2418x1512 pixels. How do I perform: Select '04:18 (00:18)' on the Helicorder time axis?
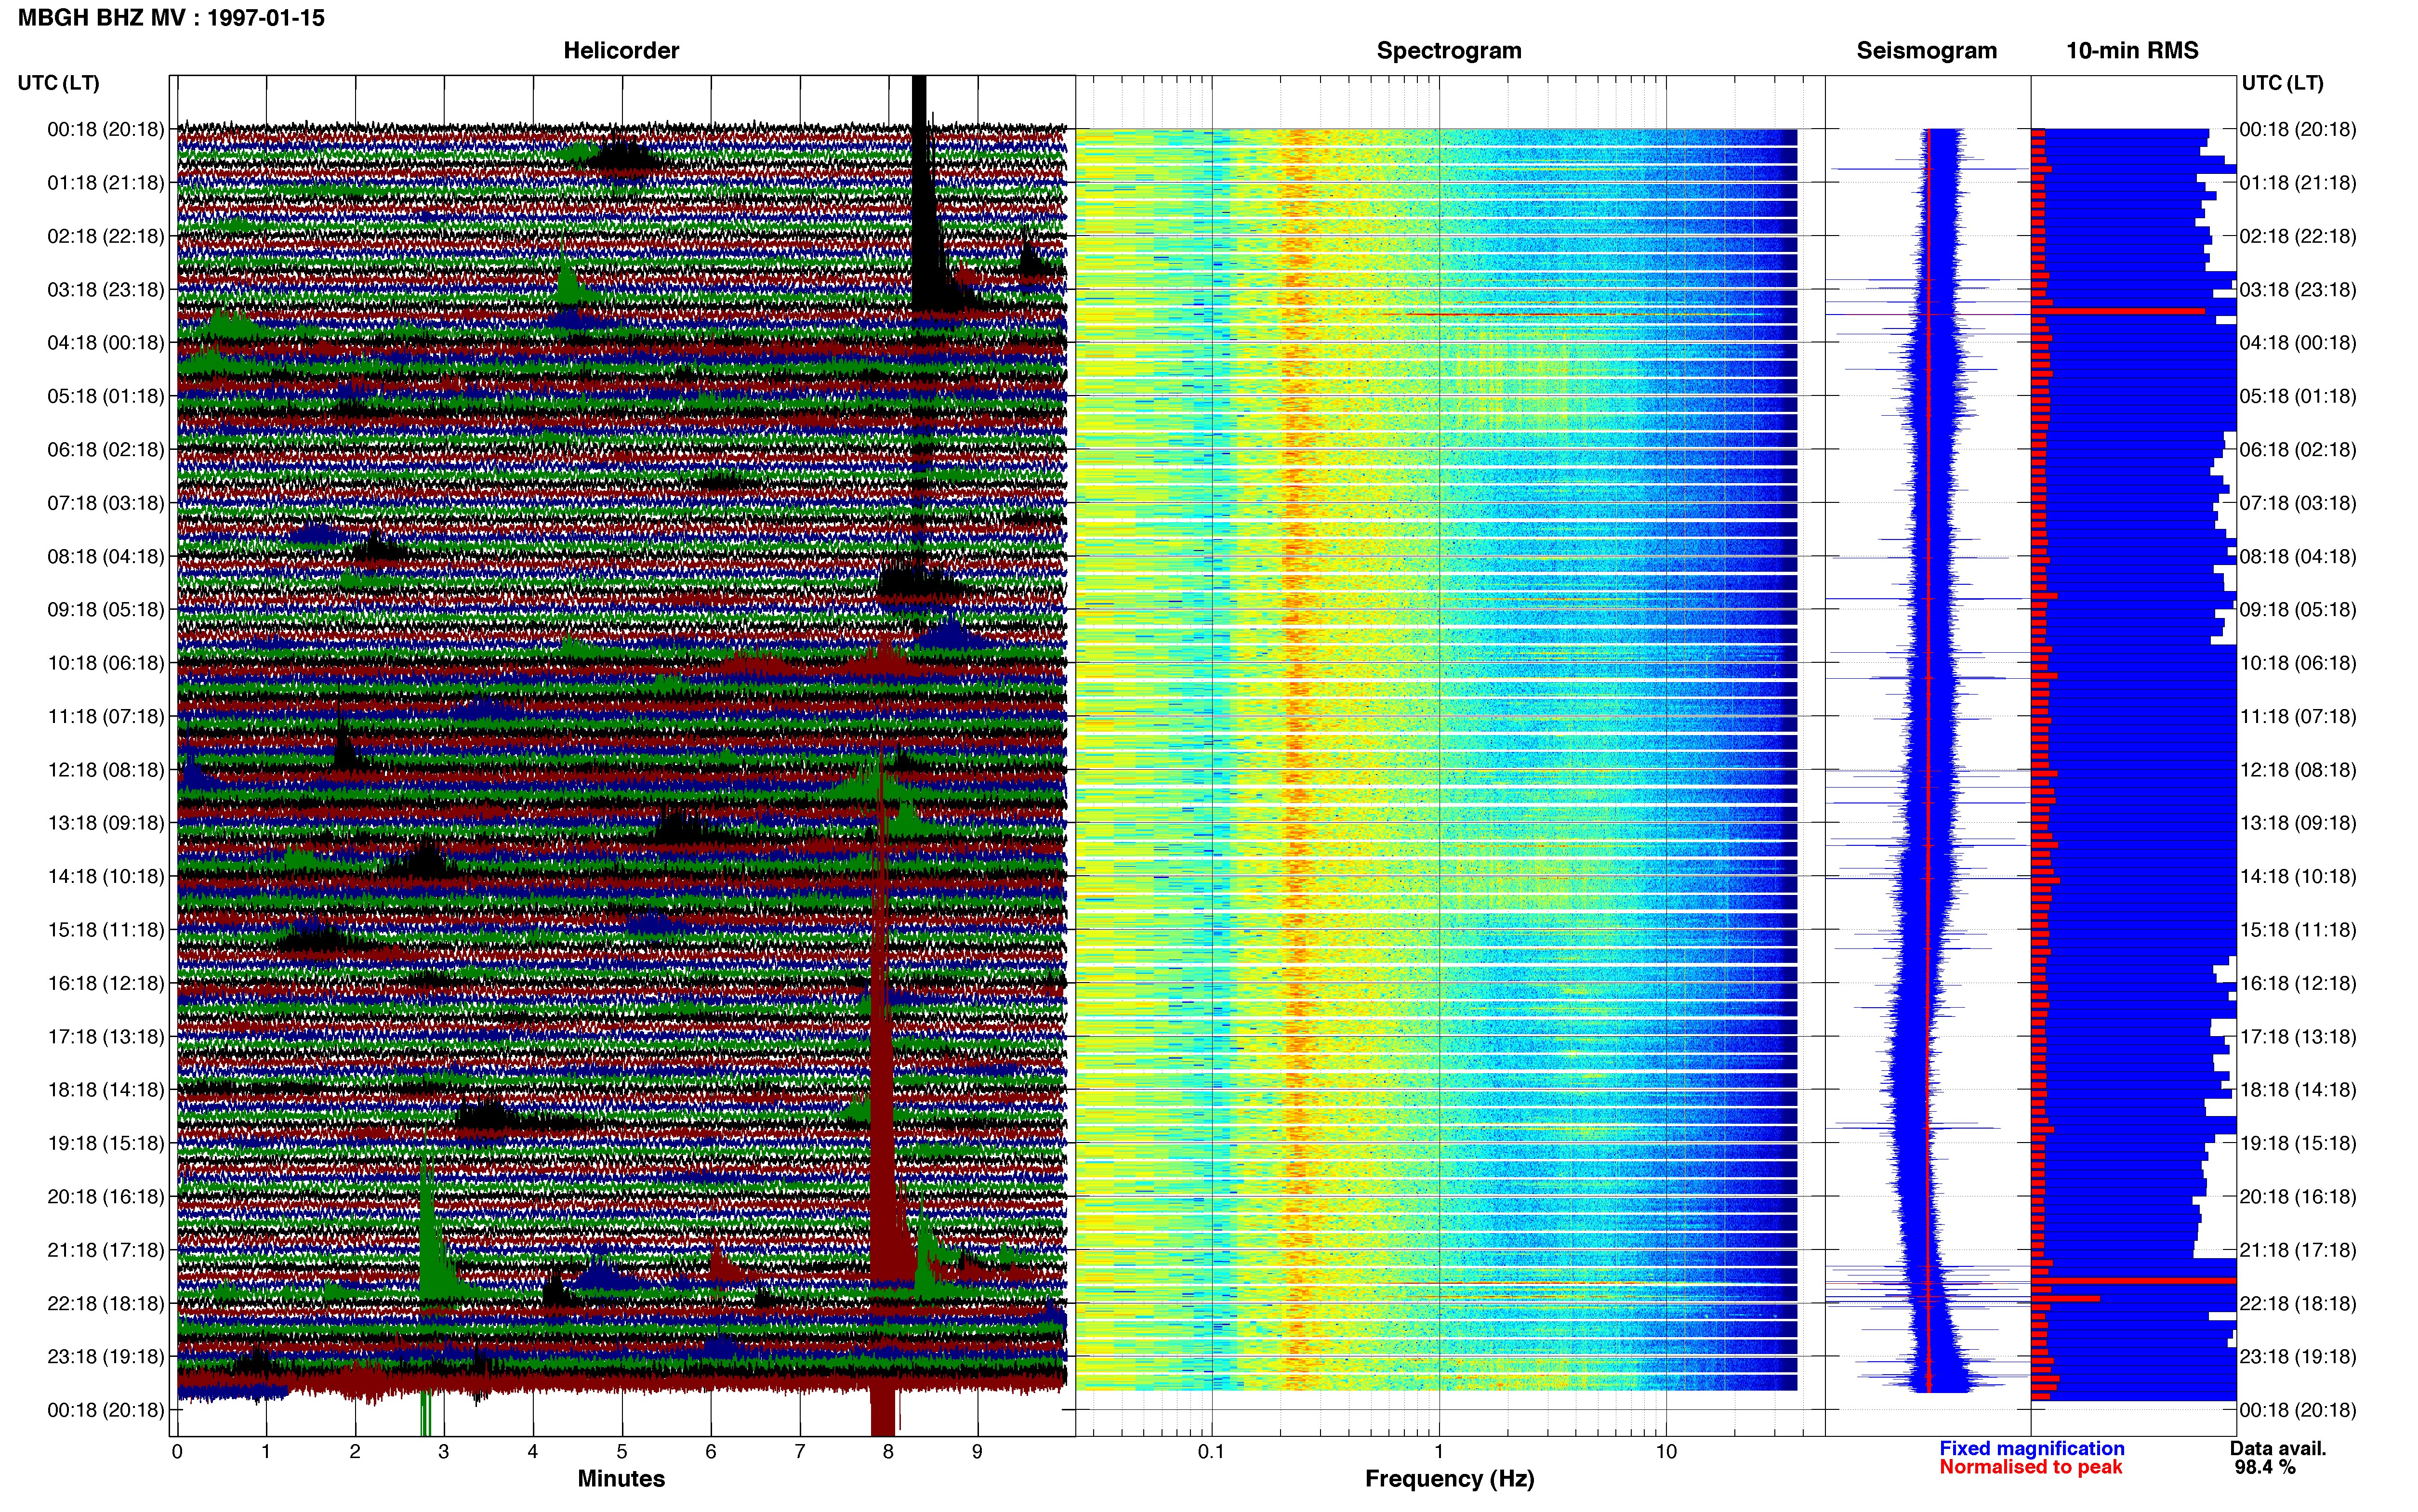(x=106, y=343)
